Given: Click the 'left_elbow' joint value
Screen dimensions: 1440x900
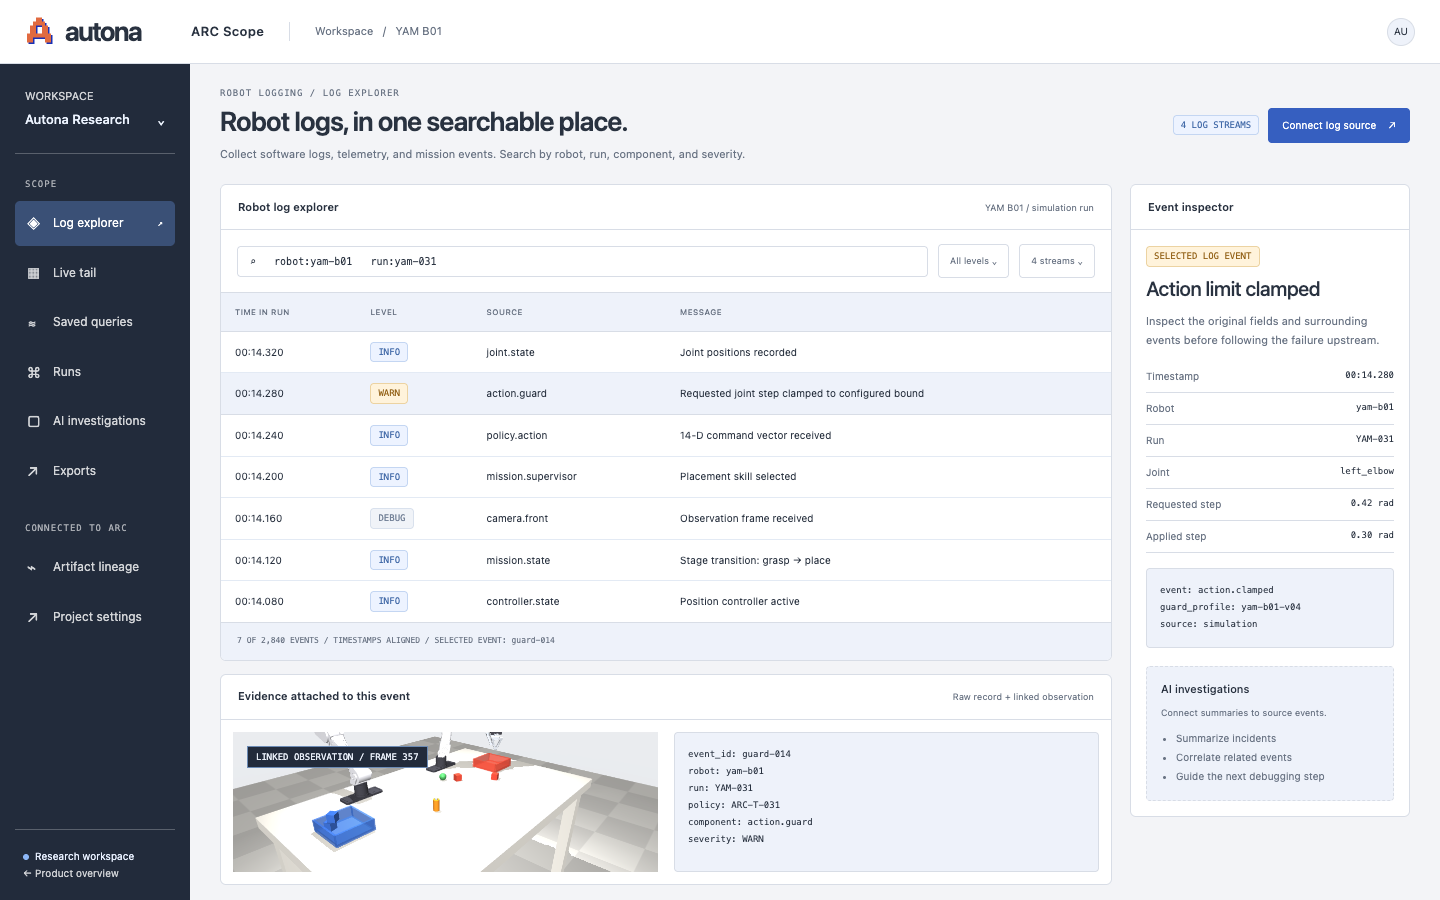Looking at the screenshot, I should (x=1367, y=471).
